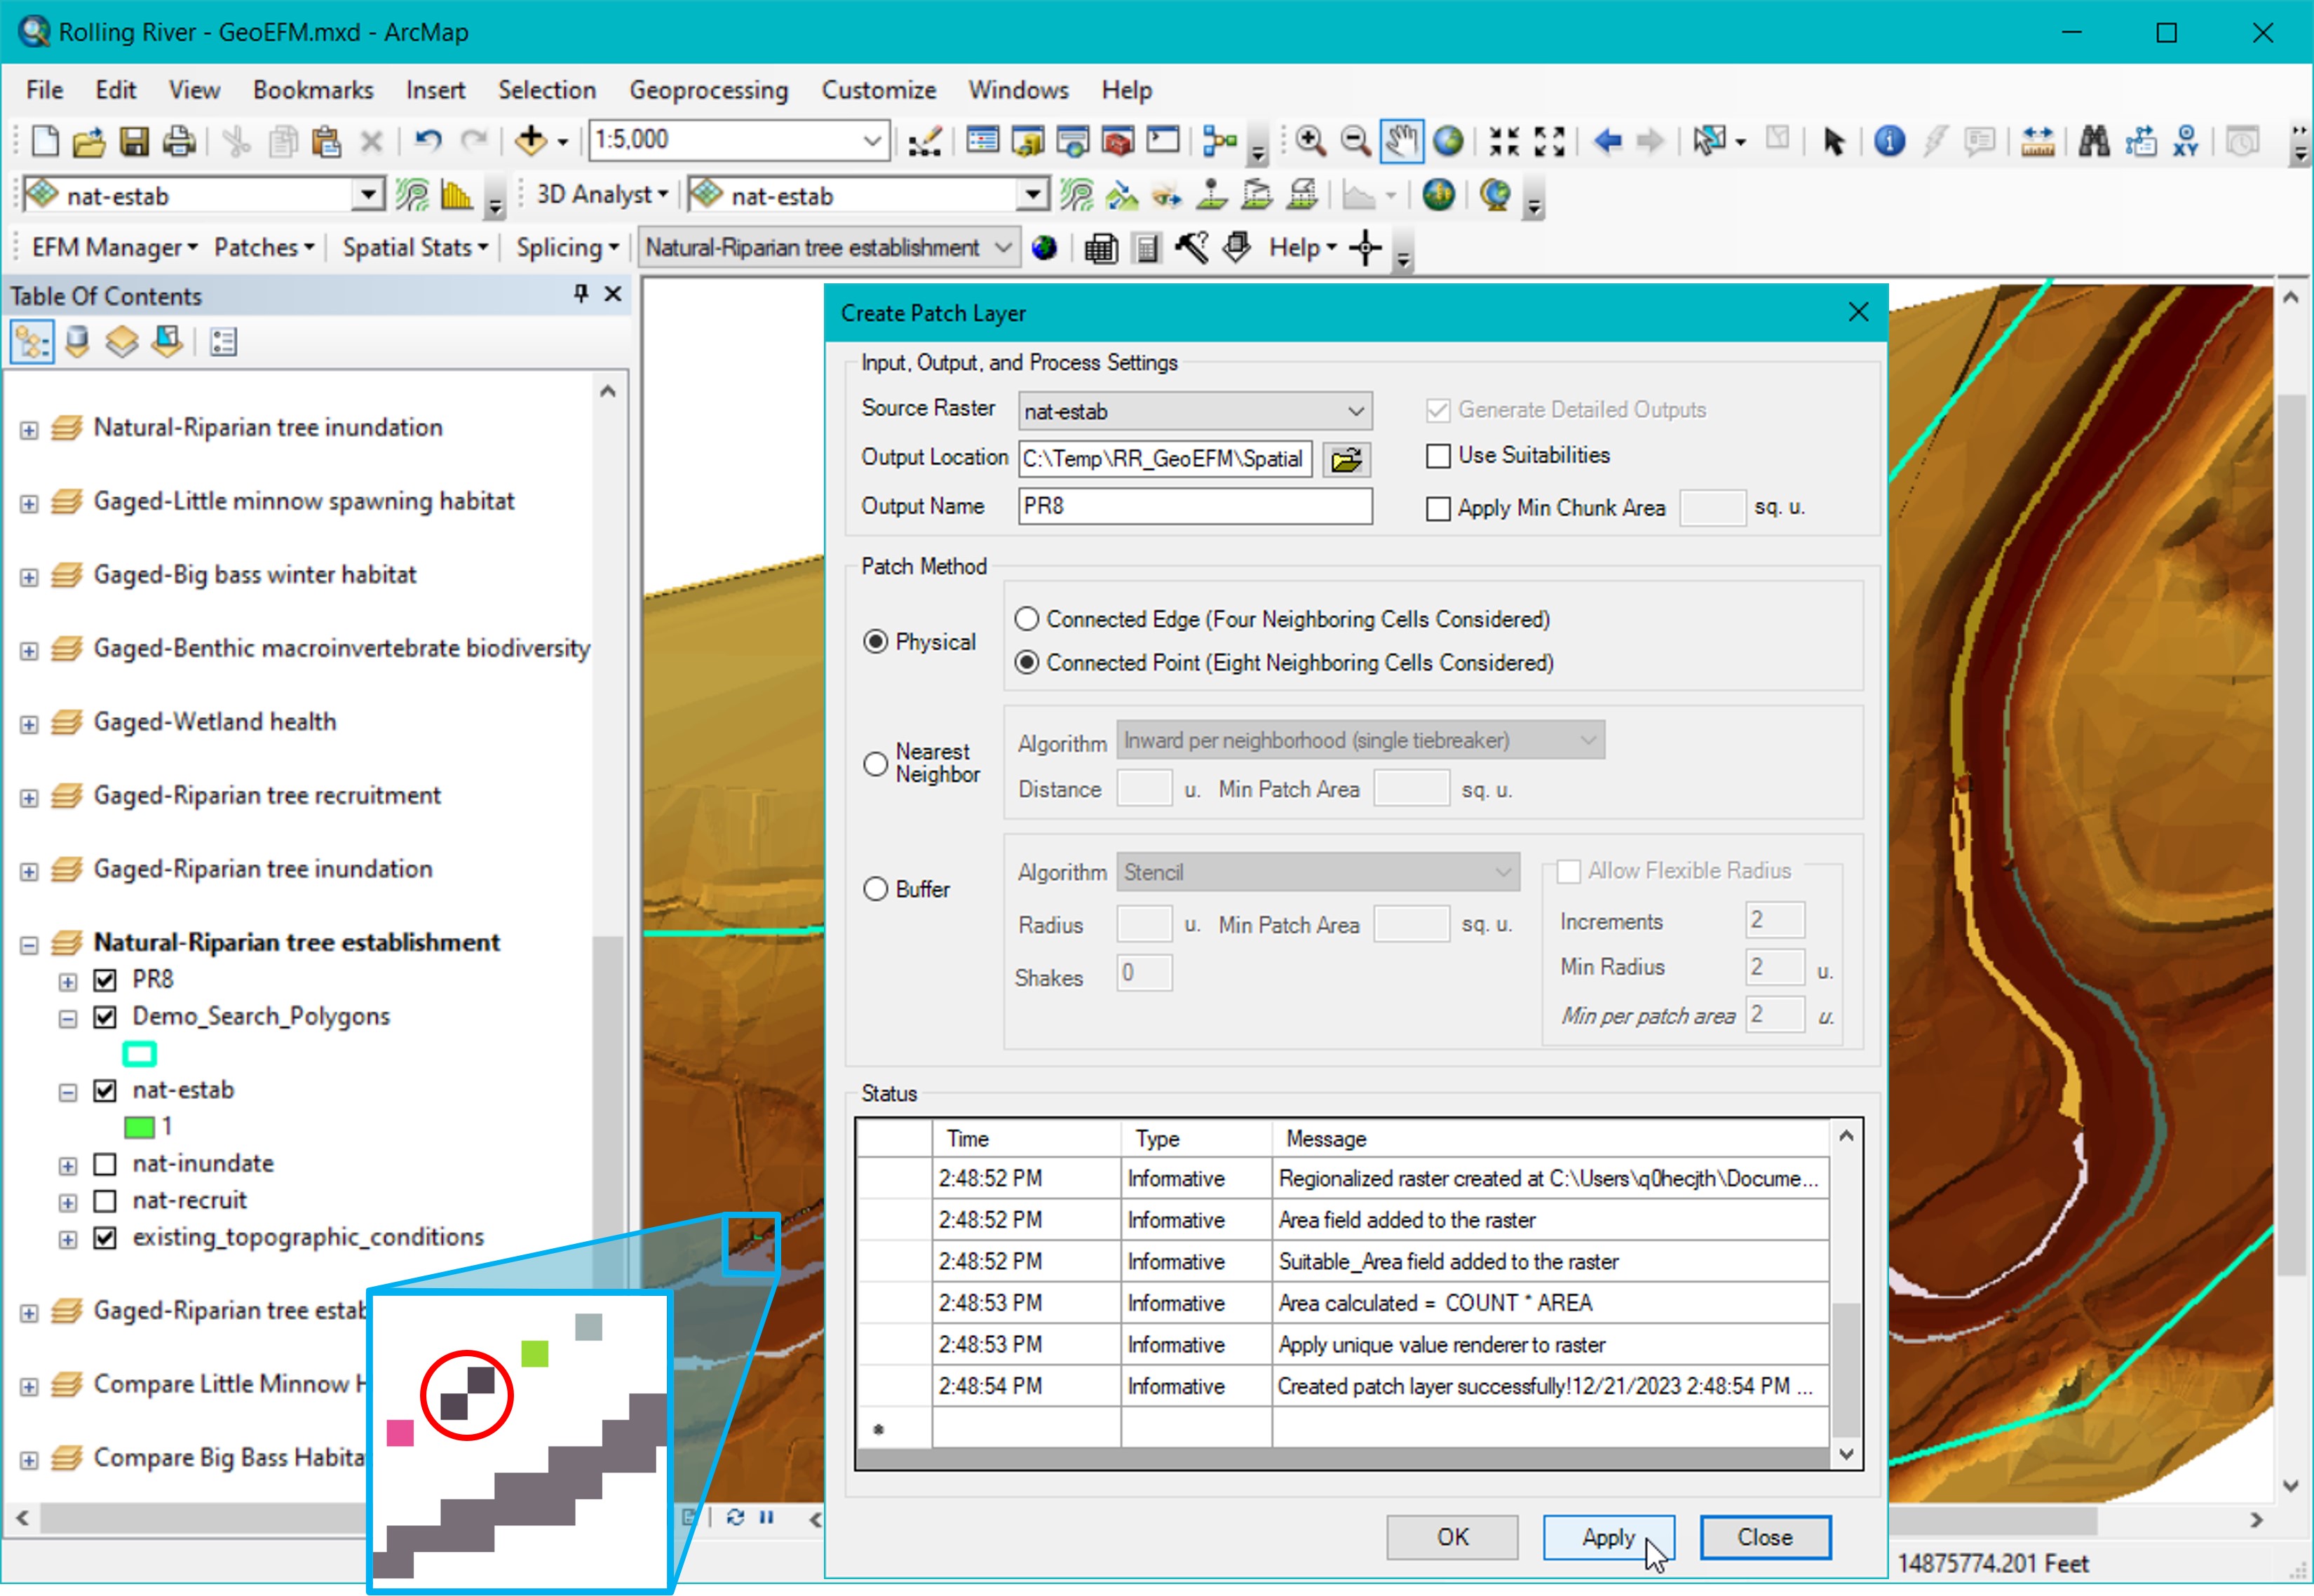Browse for Output Location folder

pos(1346,459)
